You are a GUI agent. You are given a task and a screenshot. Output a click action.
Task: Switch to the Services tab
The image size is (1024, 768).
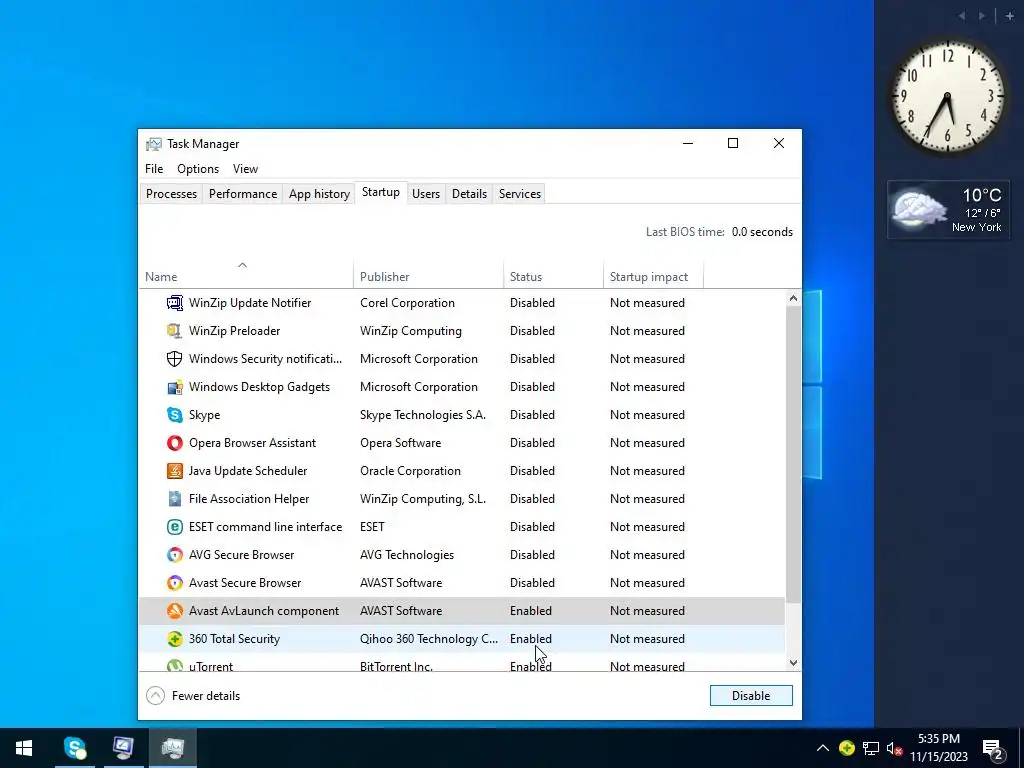520,194
